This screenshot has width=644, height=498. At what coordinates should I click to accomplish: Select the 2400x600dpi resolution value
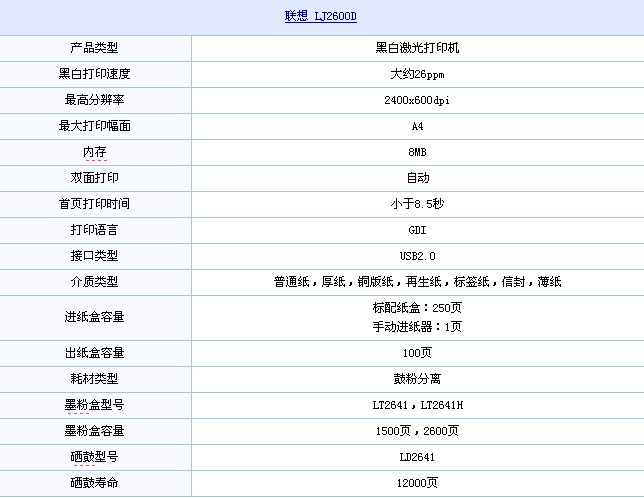tap(417, 100)
